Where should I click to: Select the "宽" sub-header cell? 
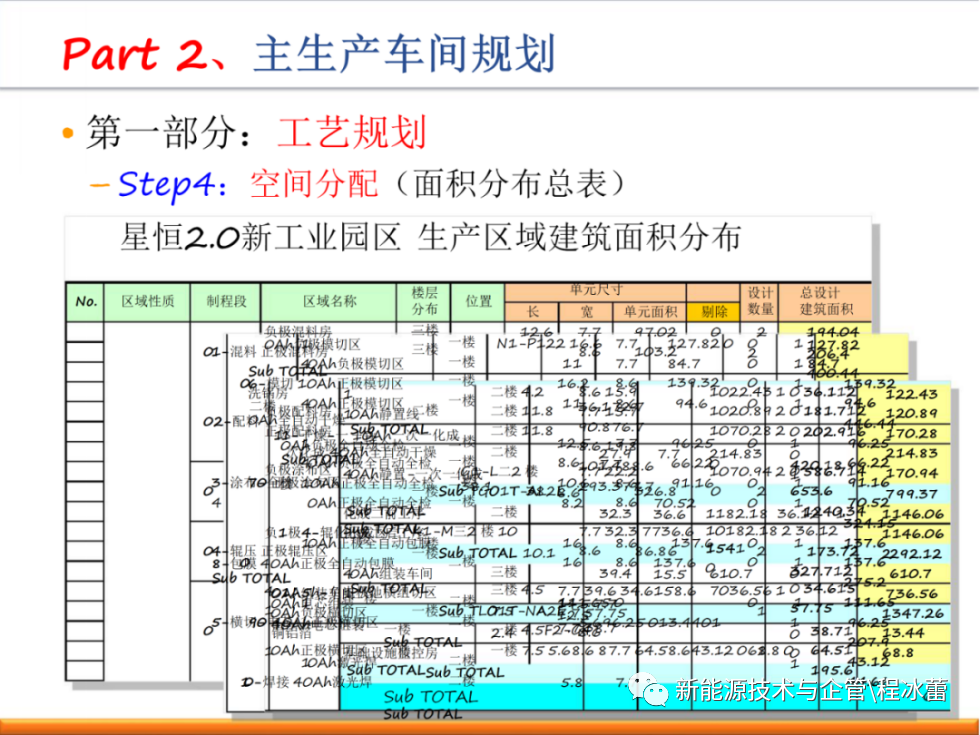(586, 312)
